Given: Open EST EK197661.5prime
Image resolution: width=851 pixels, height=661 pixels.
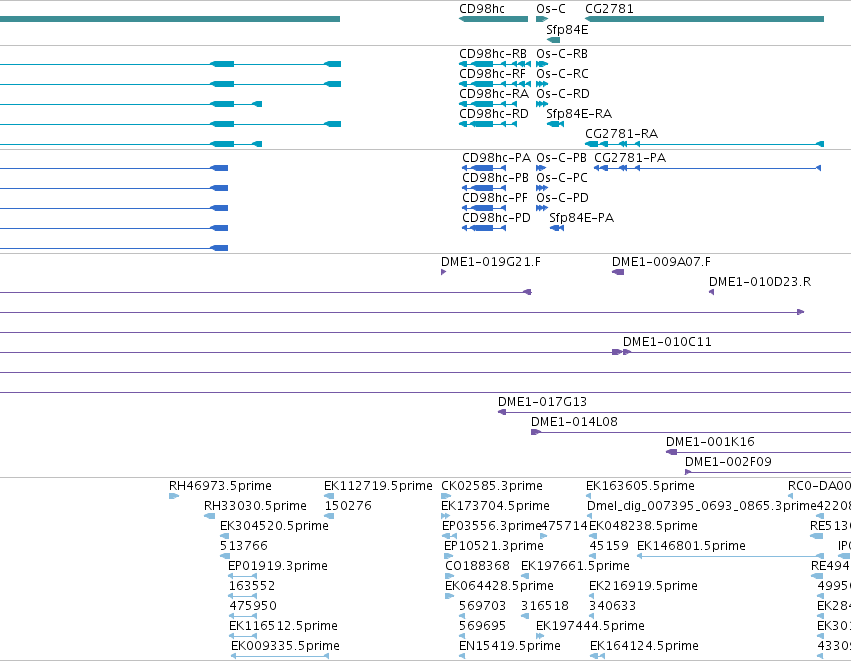Looking at the screenshot, I should click(x=575, y=566).
